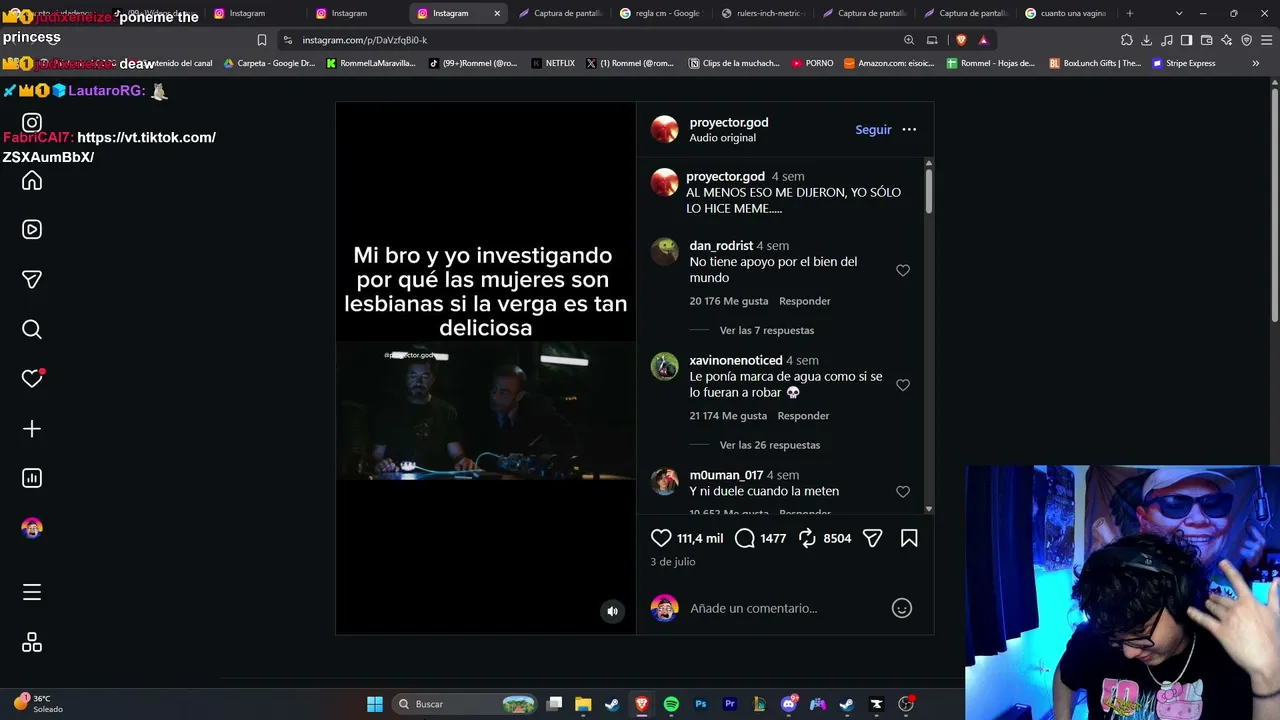The height and width of the screenshot is (720, 1280).
Task: Open the tab search dropdown arrow
Action: coord(1179,13)
